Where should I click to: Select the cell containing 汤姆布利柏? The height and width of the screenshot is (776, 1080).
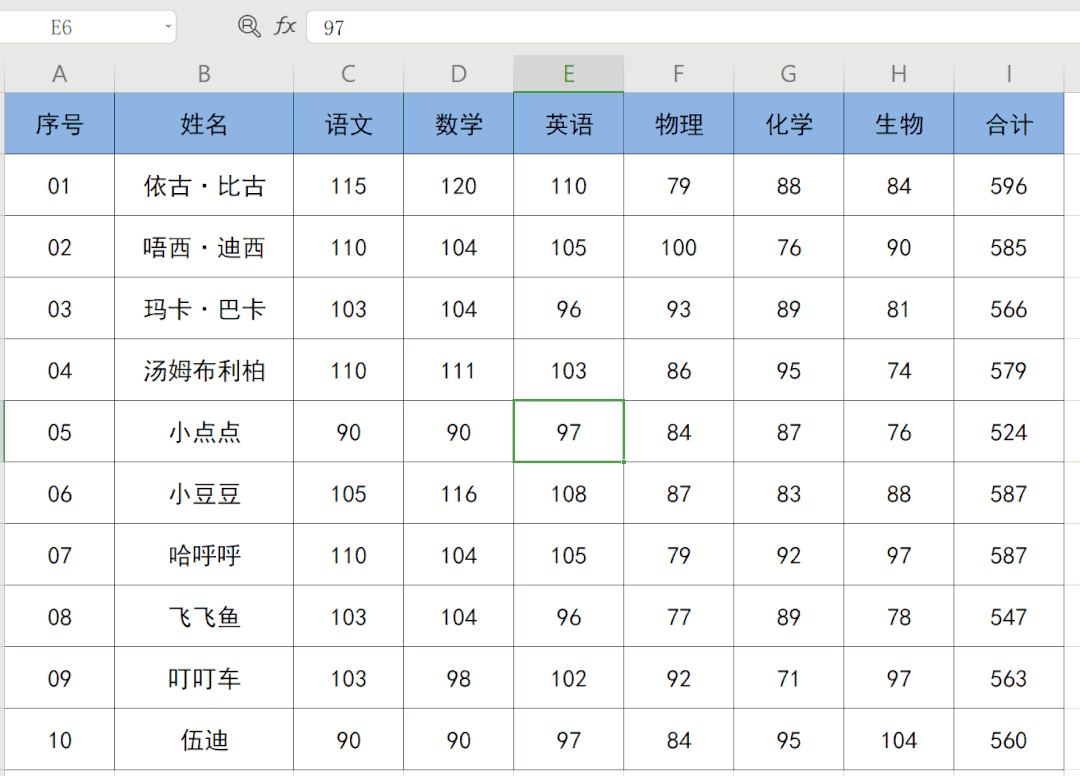[203, 370]
